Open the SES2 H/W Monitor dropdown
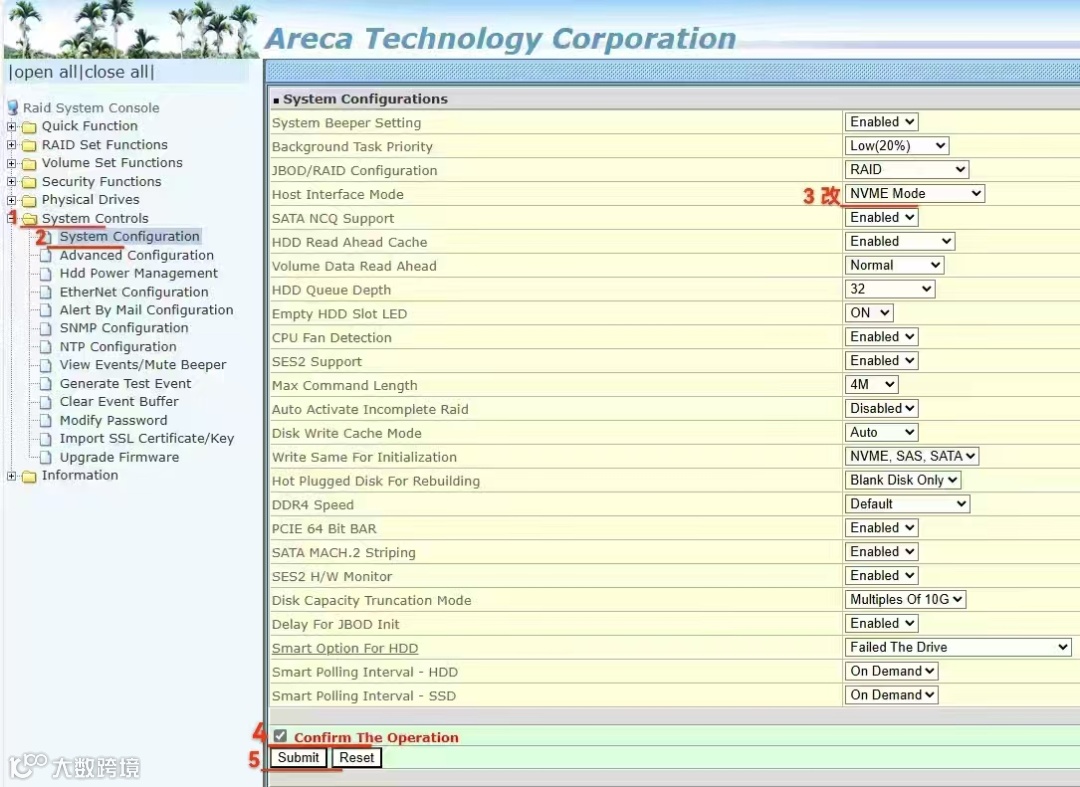Screen dimensions: 1080x787 tap(882, 576)
